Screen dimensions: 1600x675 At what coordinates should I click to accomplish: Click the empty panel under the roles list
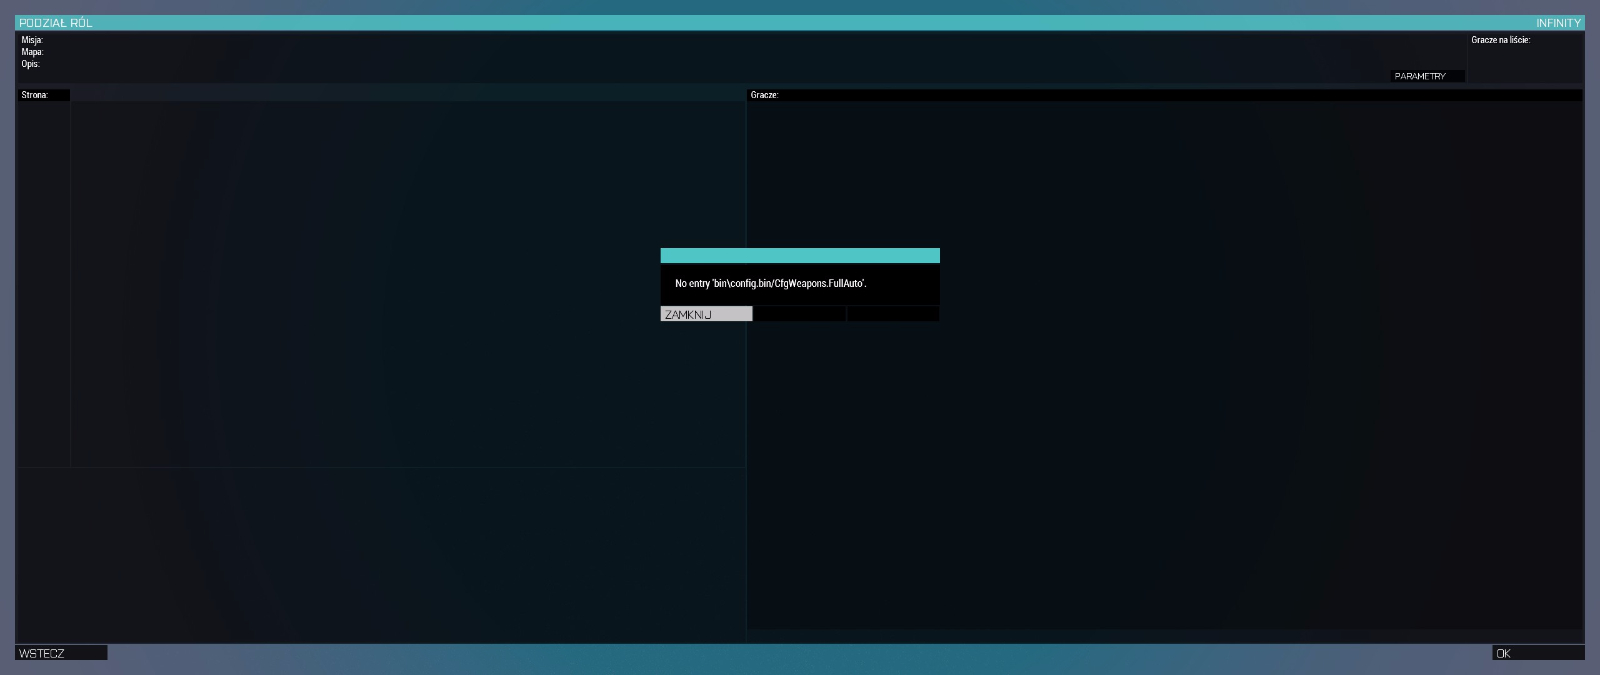pyautogui.click(x=380, y=553)
